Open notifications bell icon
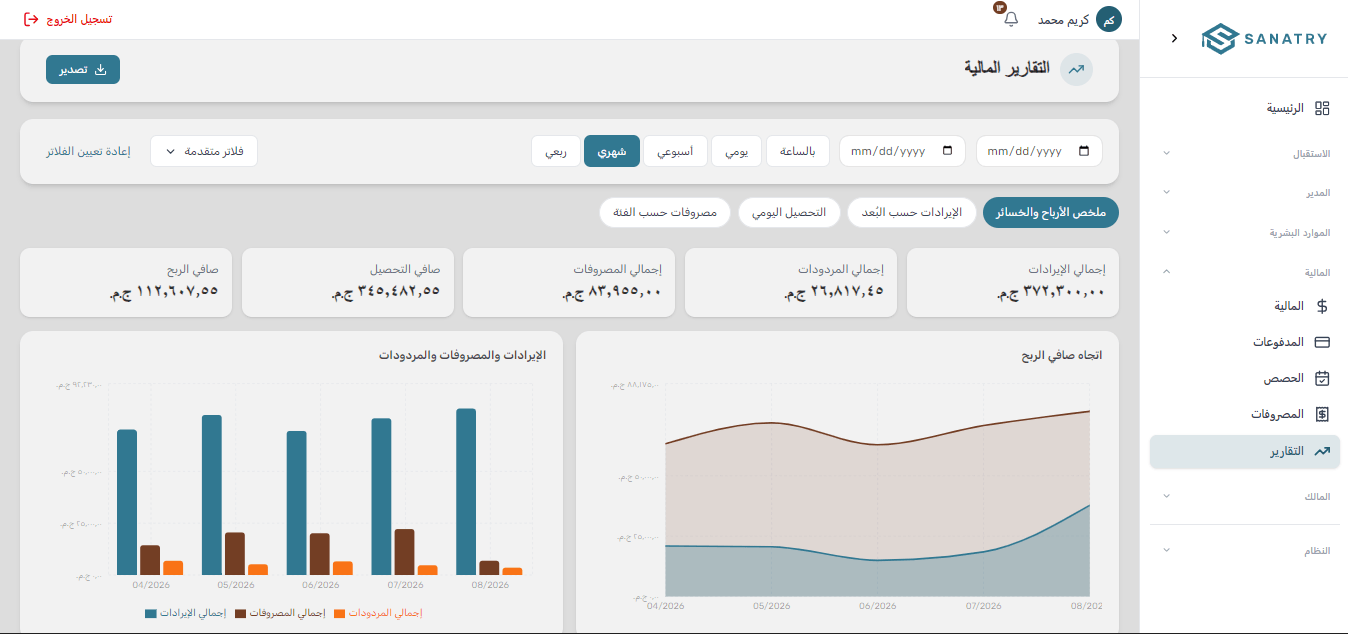The height and width of the screenshot is (634, 1348). coord(1011,19)
